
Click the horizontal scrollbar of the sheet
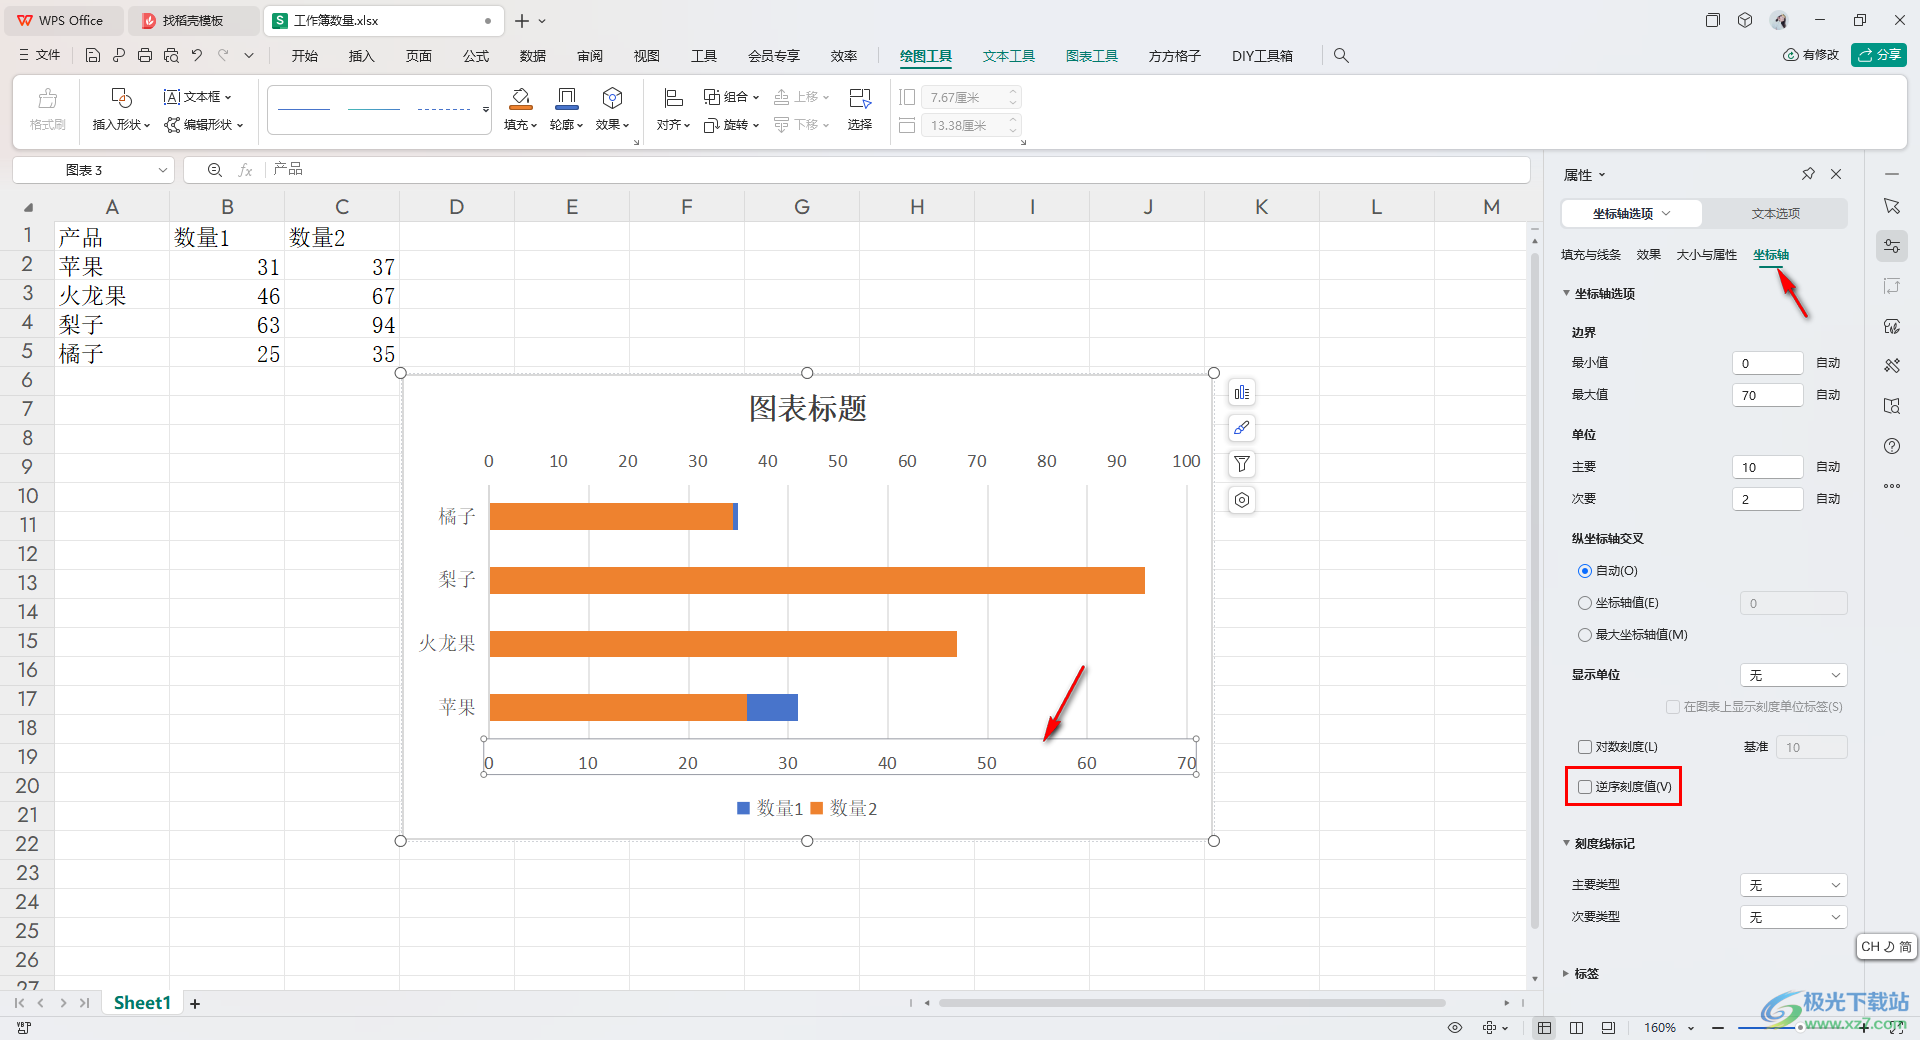[1192, 1003]
